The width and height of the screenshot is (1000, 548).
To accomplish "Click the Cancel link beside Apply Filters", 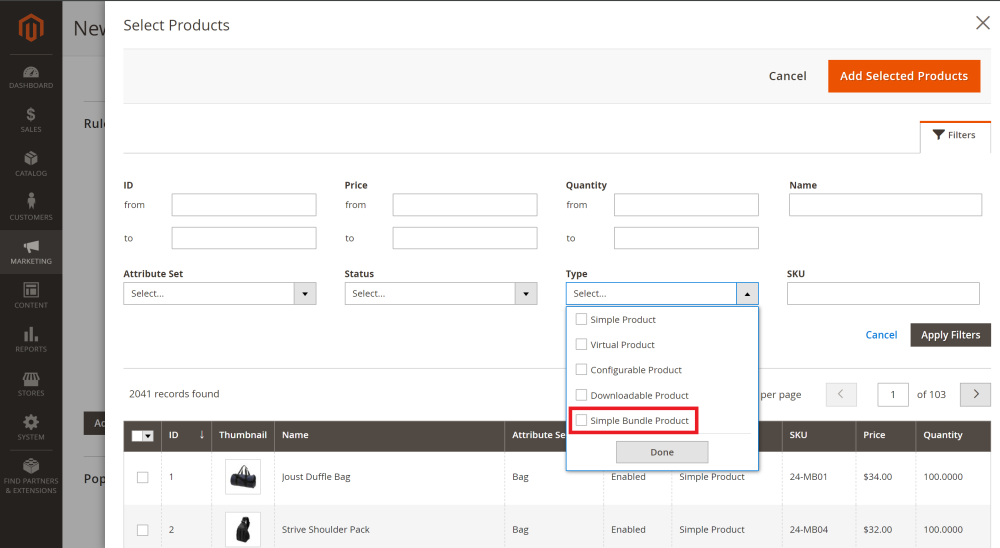I will 881,335.
